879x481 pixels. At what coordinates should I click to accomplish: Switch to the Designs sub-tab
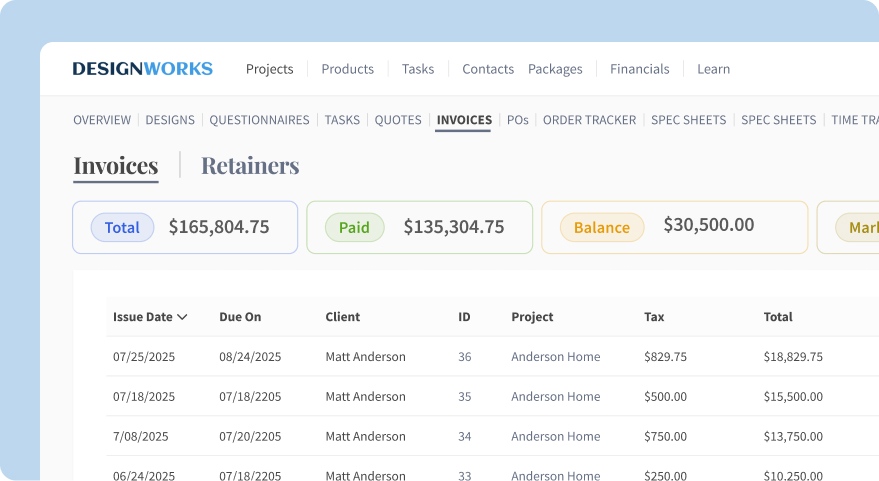coord(170,120)
